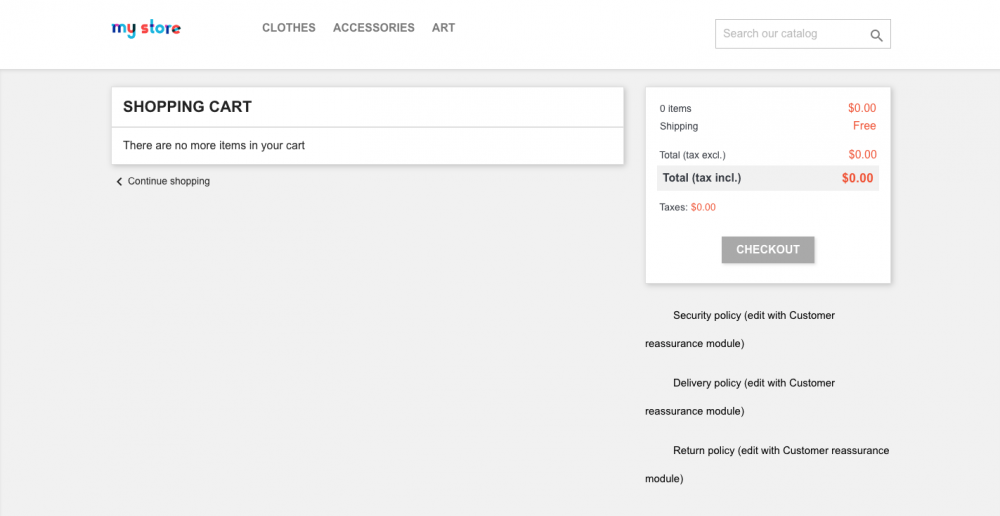The image size is (1000, 516).
Task: Click the Total (tax excl.) label
Action: pyautogui.click(x=692, y=155)
